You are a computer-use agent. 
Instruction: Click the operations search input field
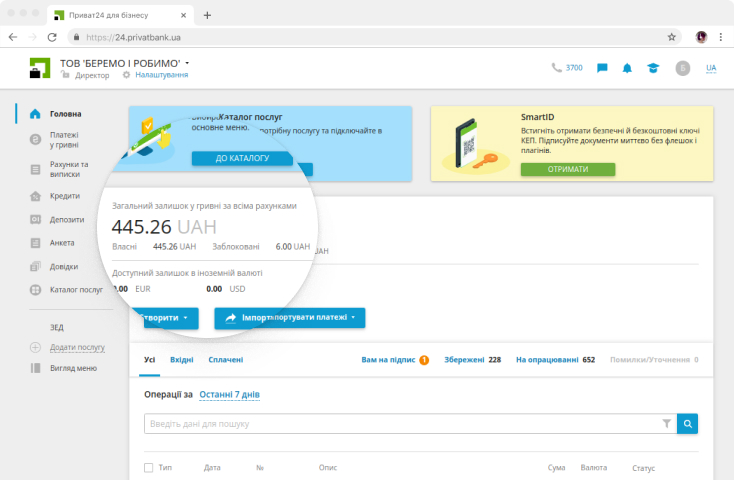pos(400,424)
